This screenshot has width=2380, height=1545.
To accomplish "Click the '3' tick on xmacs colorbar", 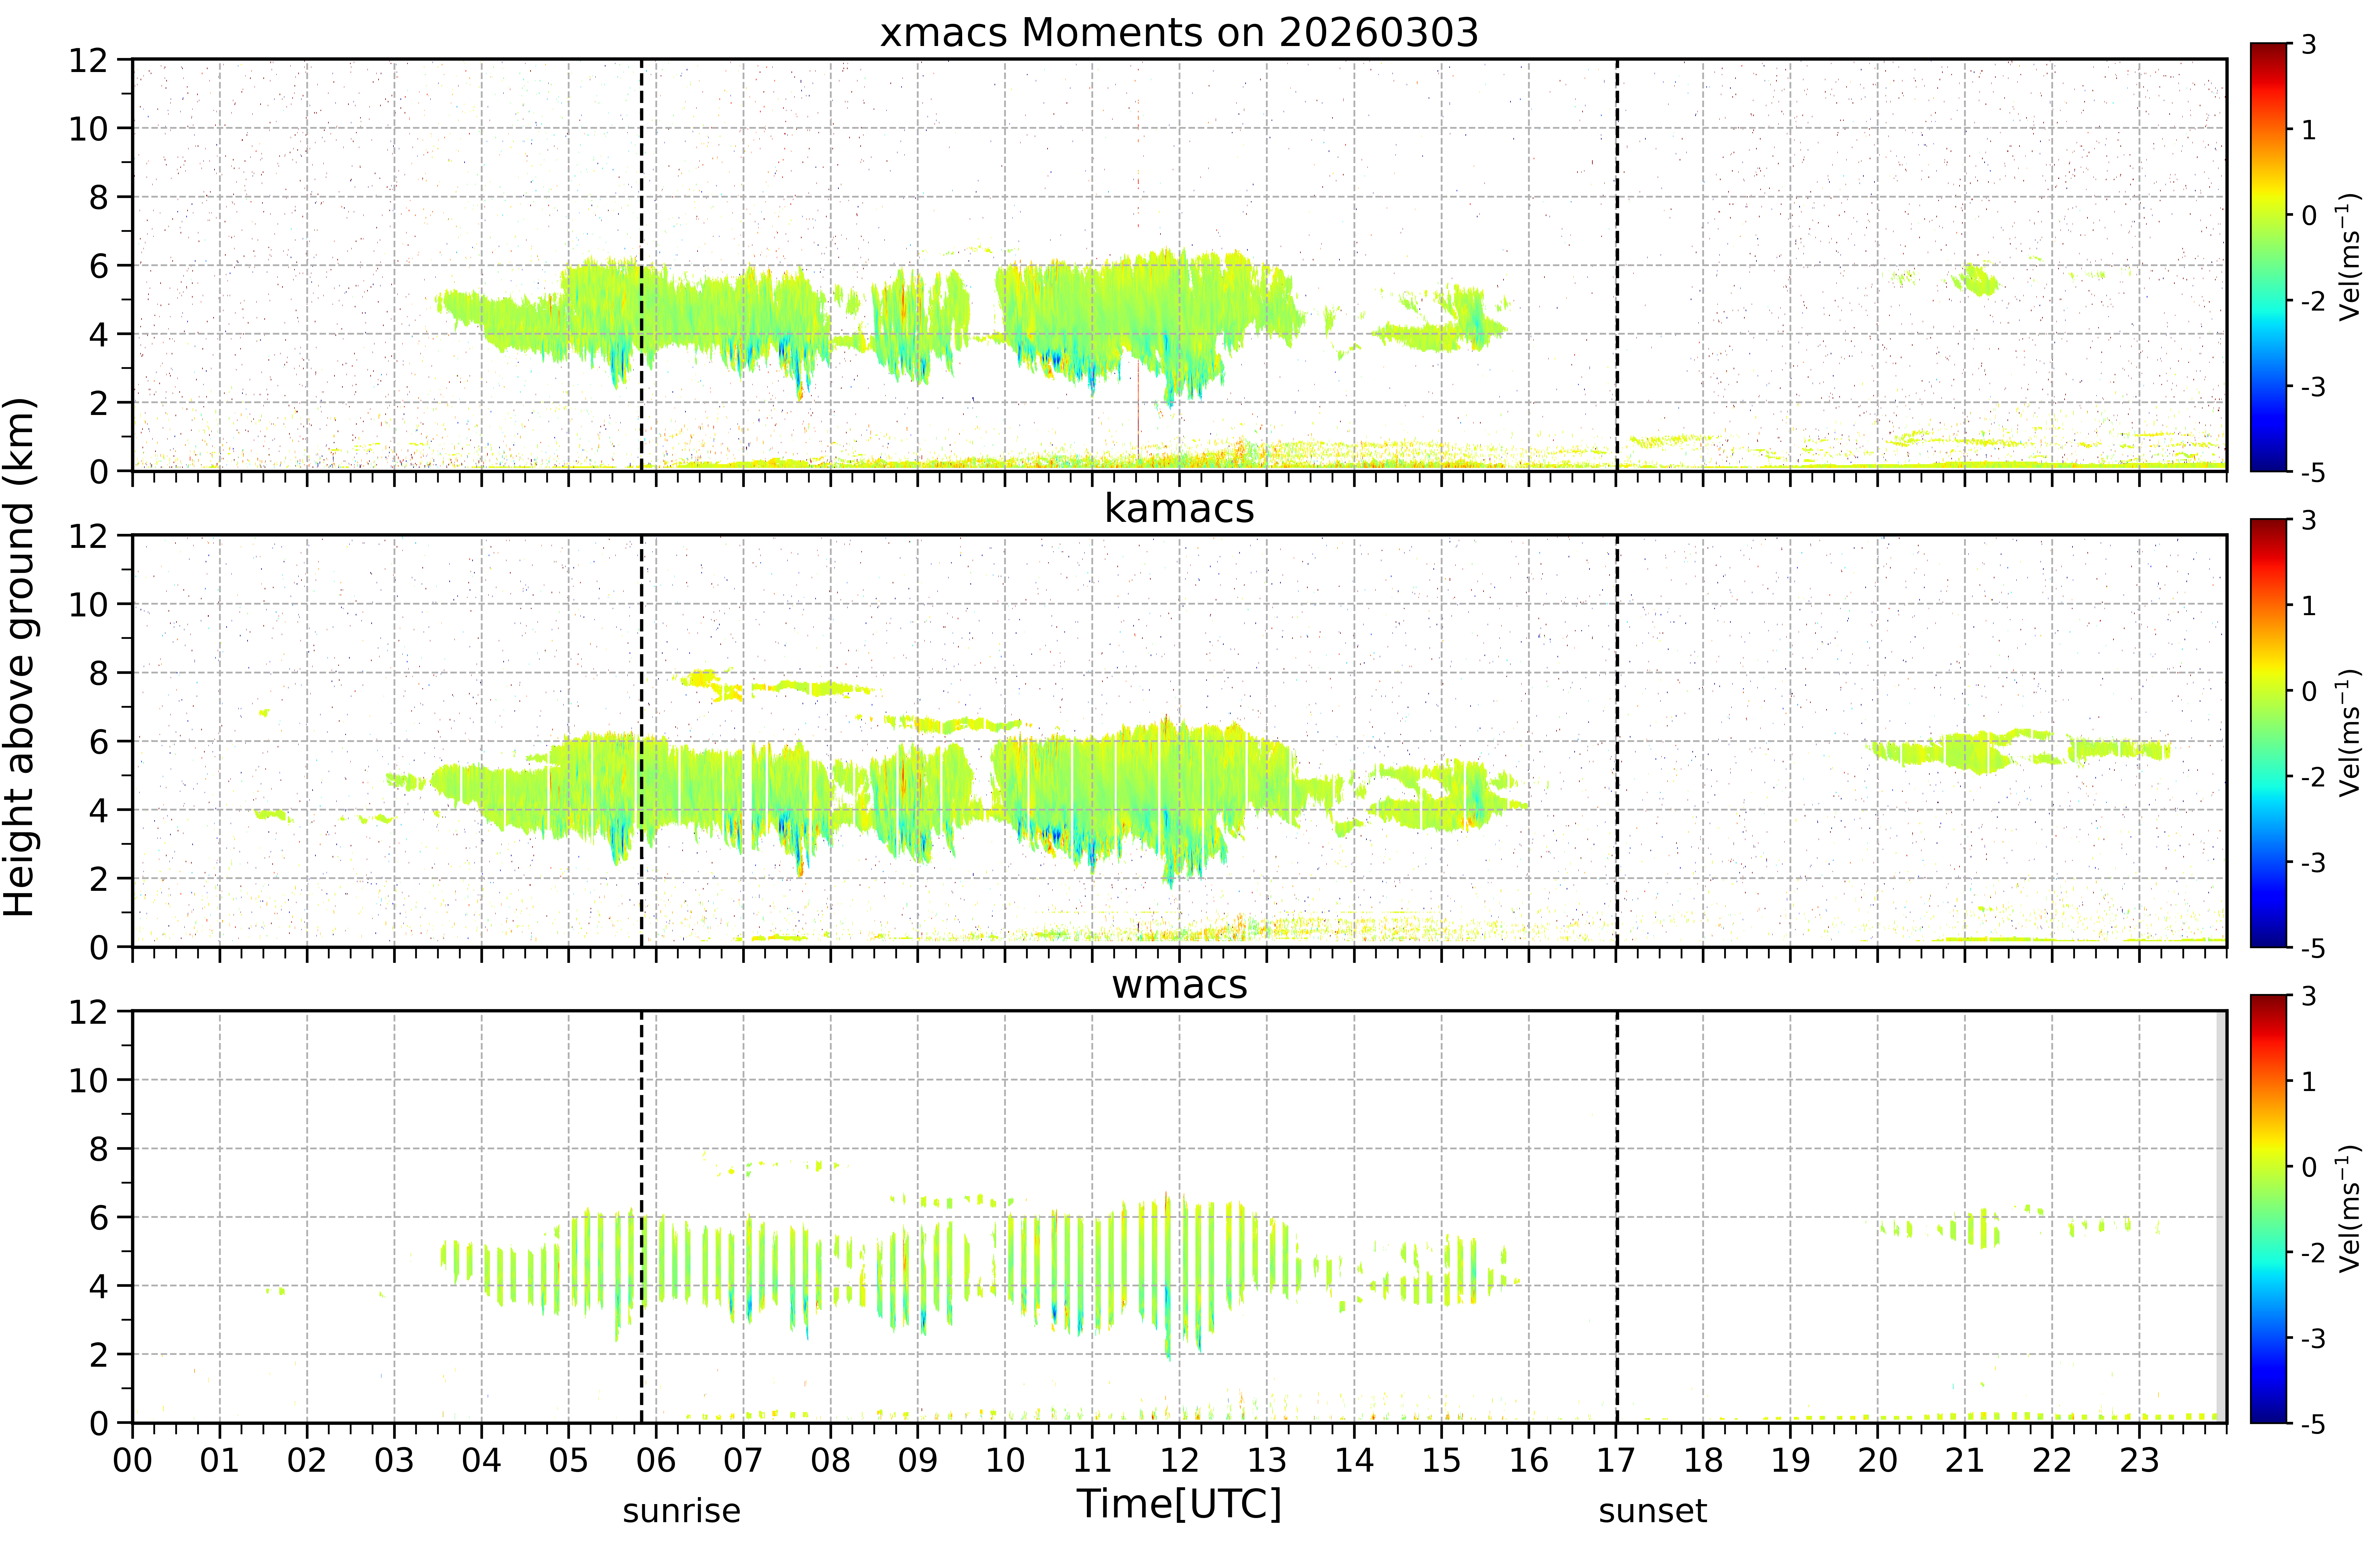I will (2309, 44).
